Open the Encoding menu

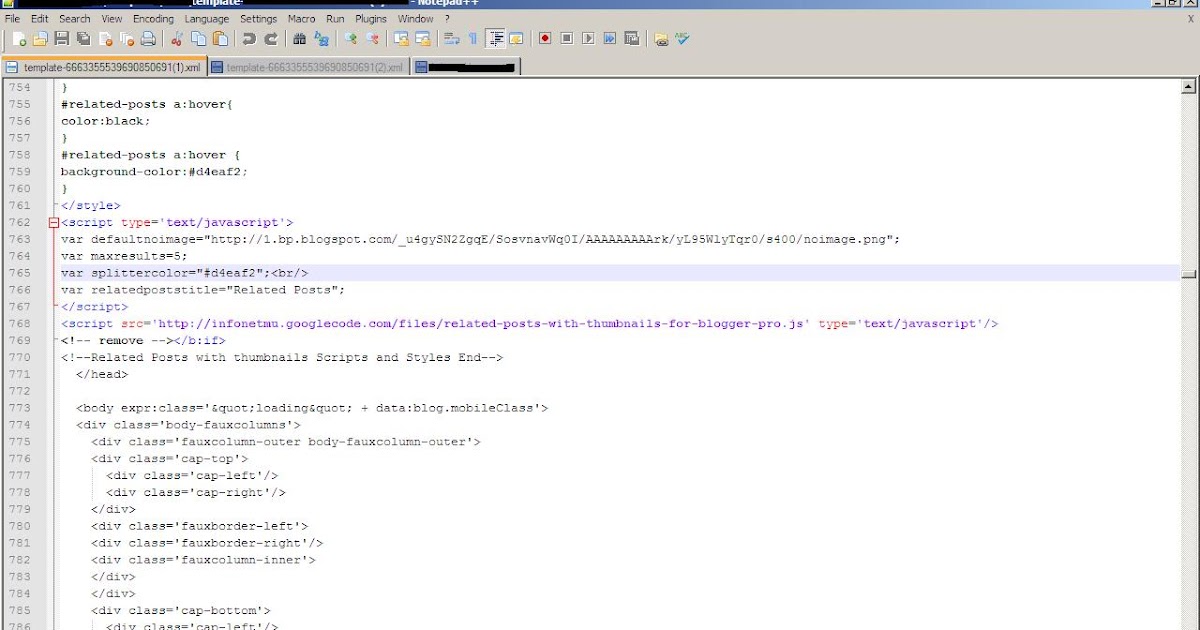pos(153,18)
